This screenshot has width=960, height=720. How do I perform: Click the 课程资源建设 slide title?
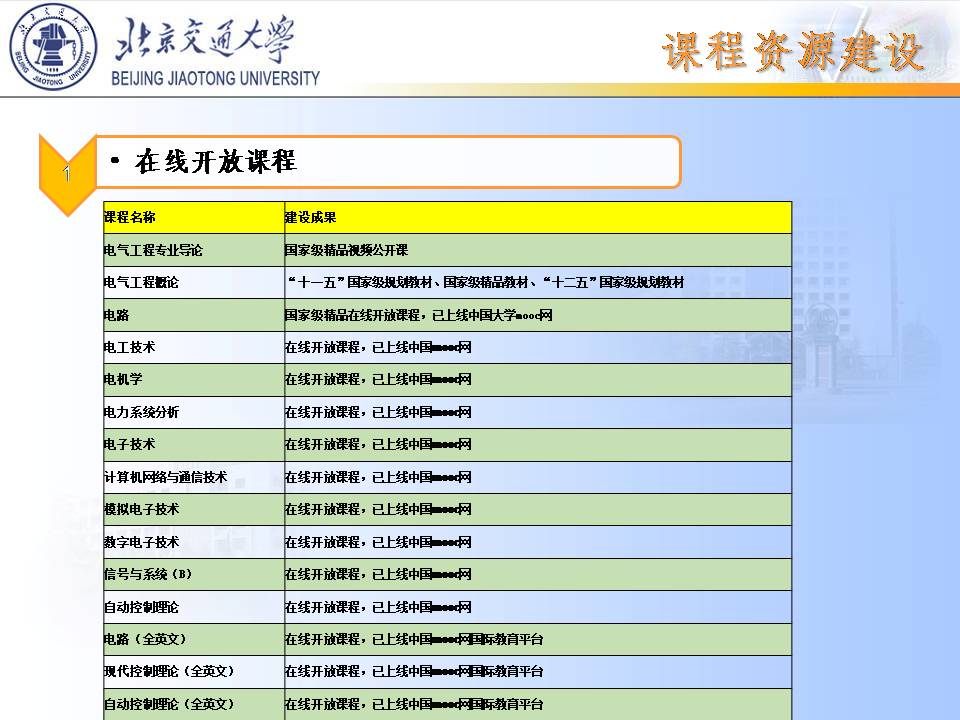792,51
